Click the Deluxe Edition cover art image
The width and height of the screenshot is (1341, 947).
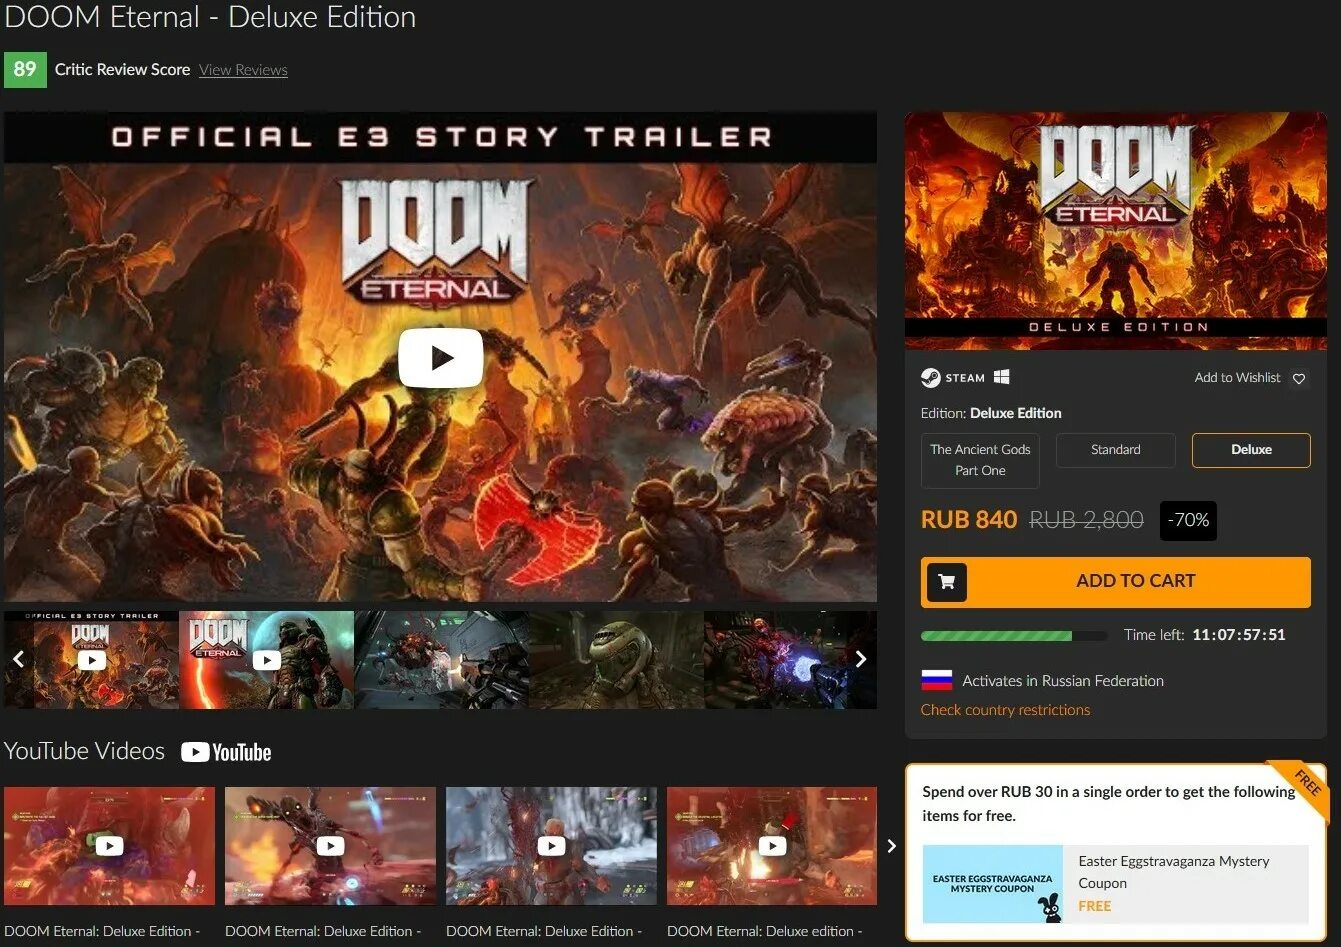(x=1115, y=230)
